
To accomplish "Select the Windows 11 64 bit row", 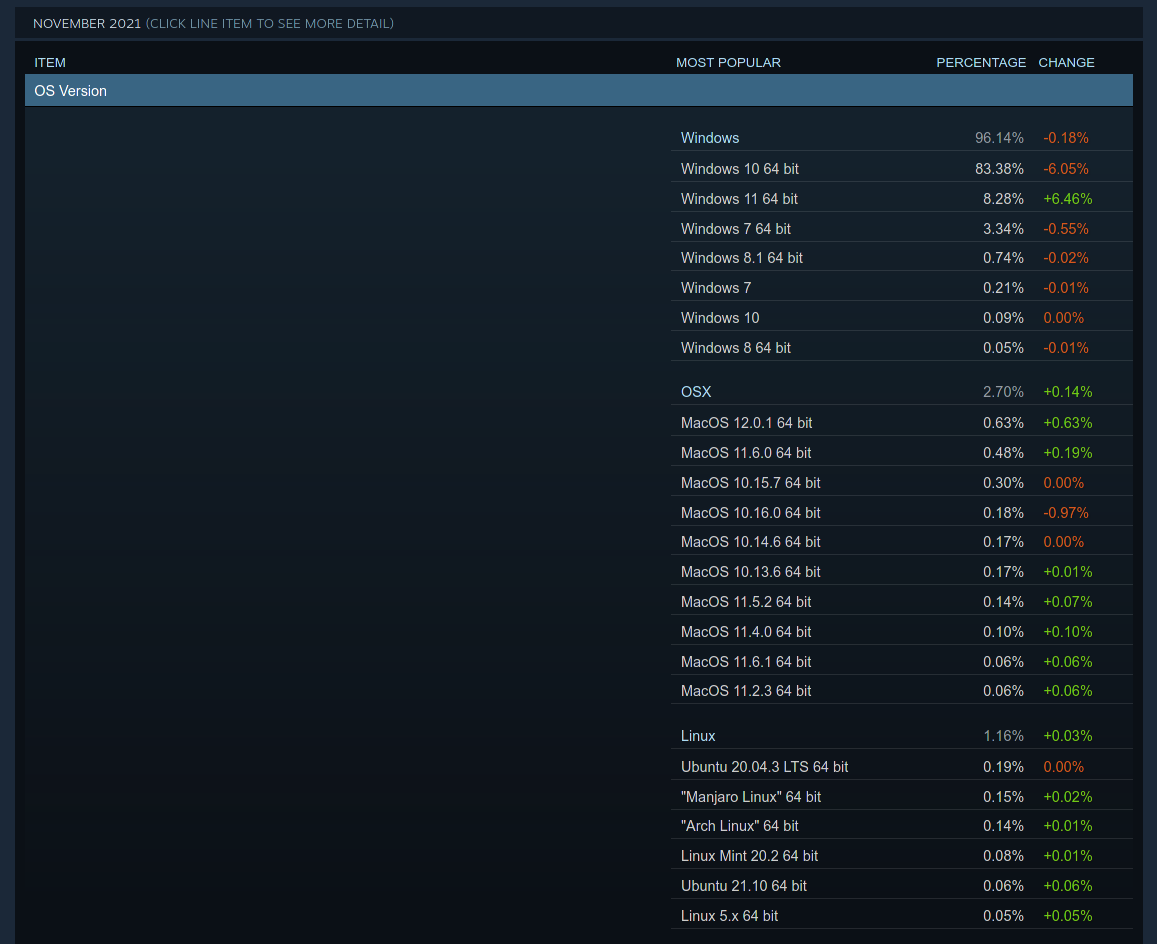I will coord(902,199).
